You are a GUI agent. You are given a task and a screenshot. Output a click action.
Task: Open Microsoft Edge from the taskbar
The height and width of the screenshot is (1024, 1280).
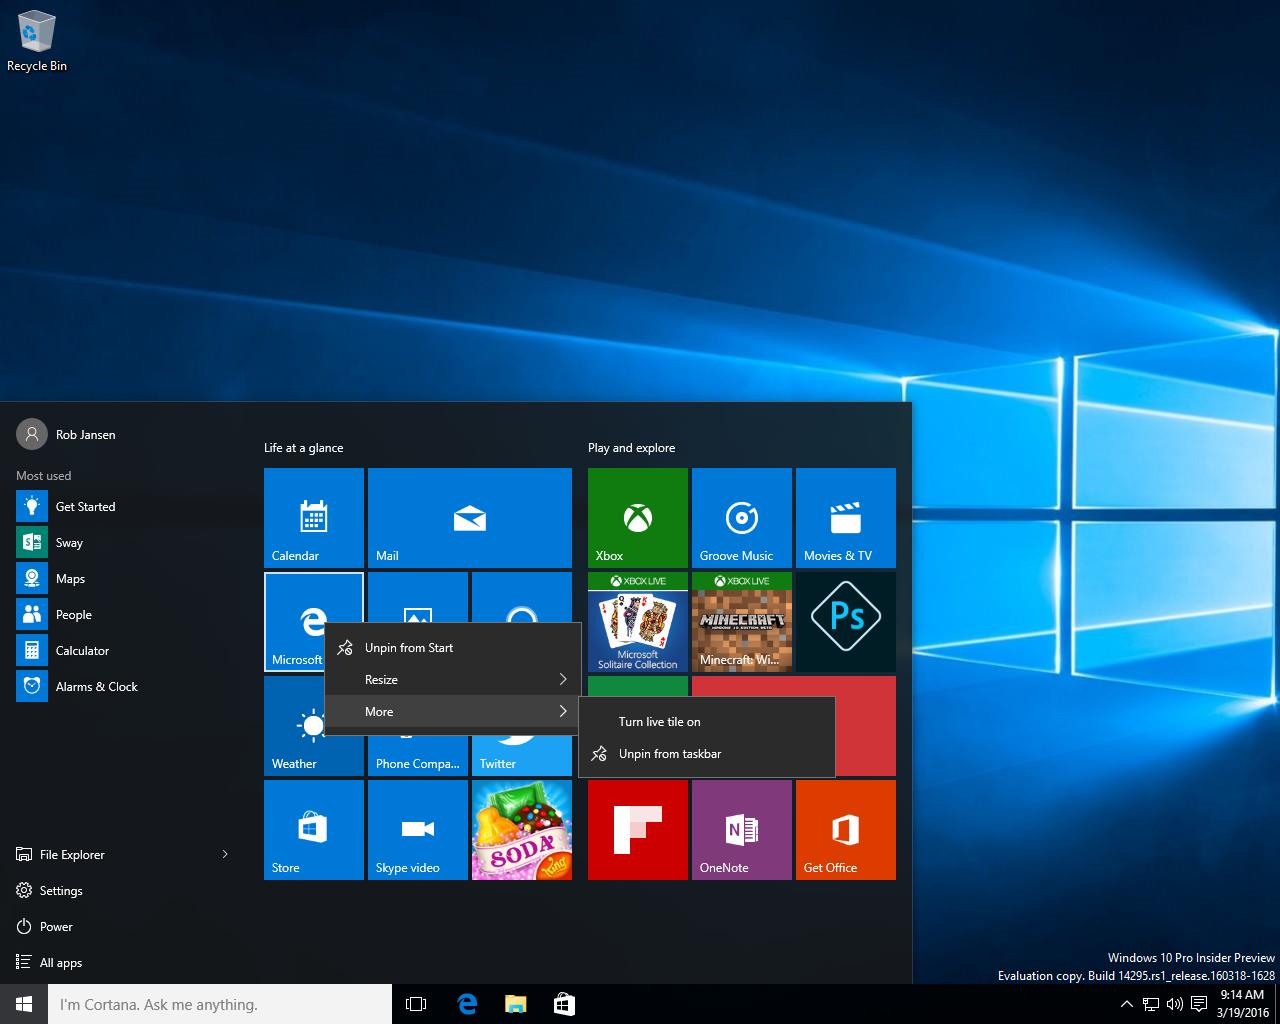coord(466,1004)
